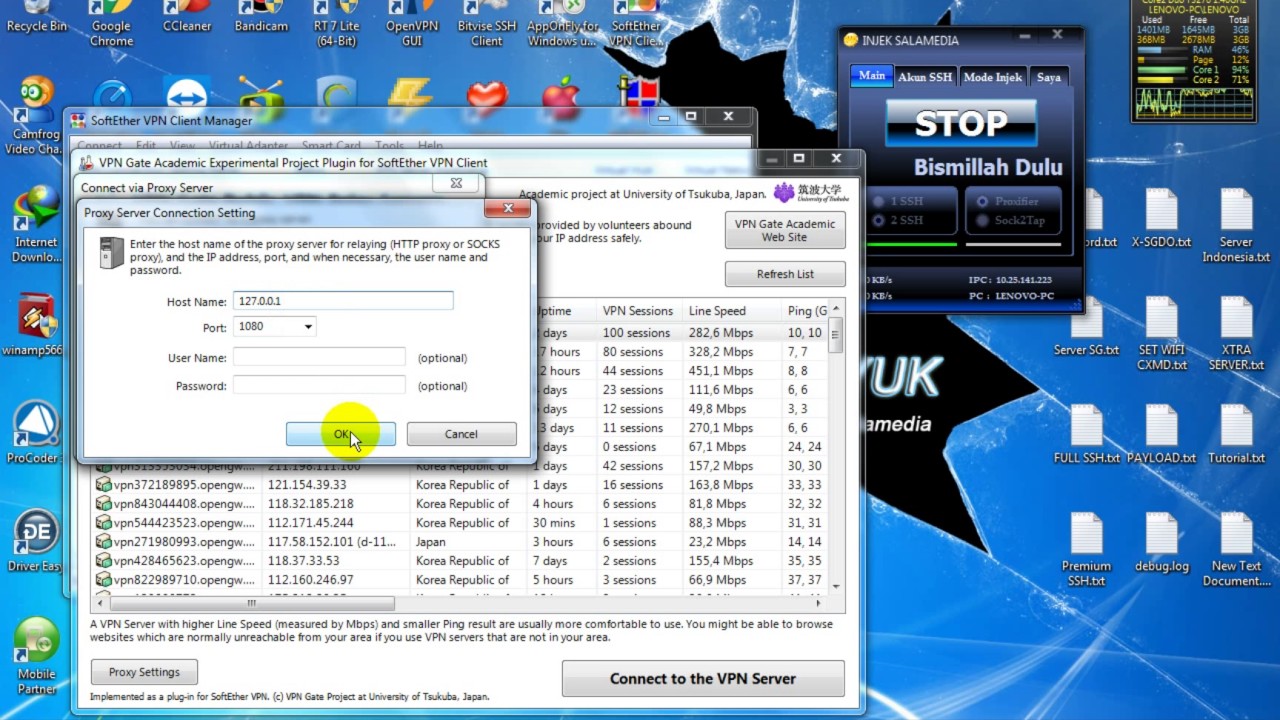Sort servers by the VPN Sessions column
Screen dimensions: 1280x720
pos(638,311)
